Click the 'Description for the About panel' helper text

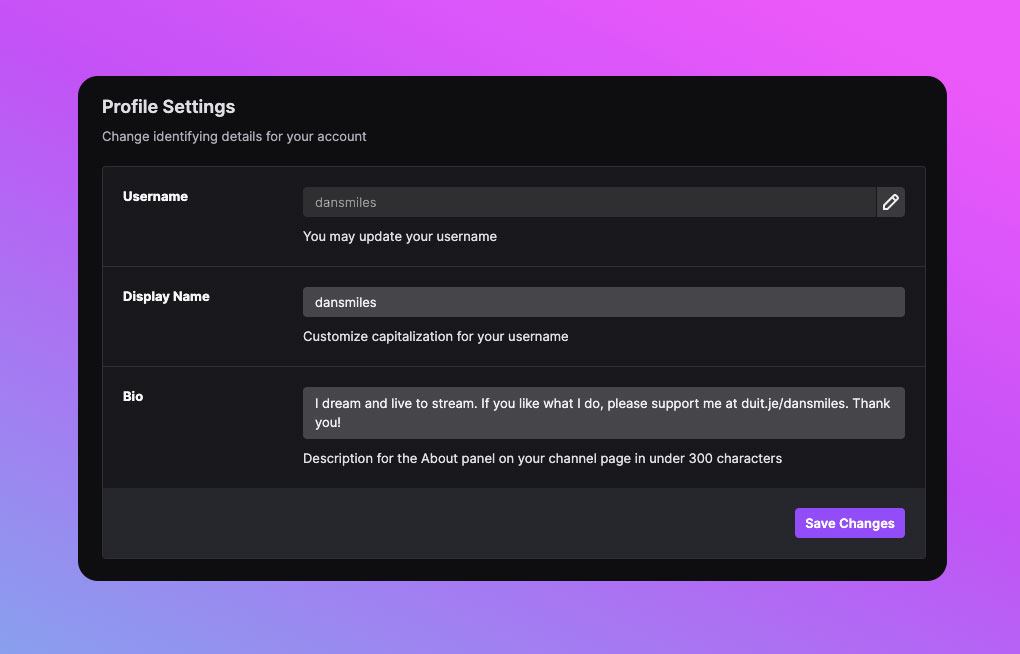(542, 459)
